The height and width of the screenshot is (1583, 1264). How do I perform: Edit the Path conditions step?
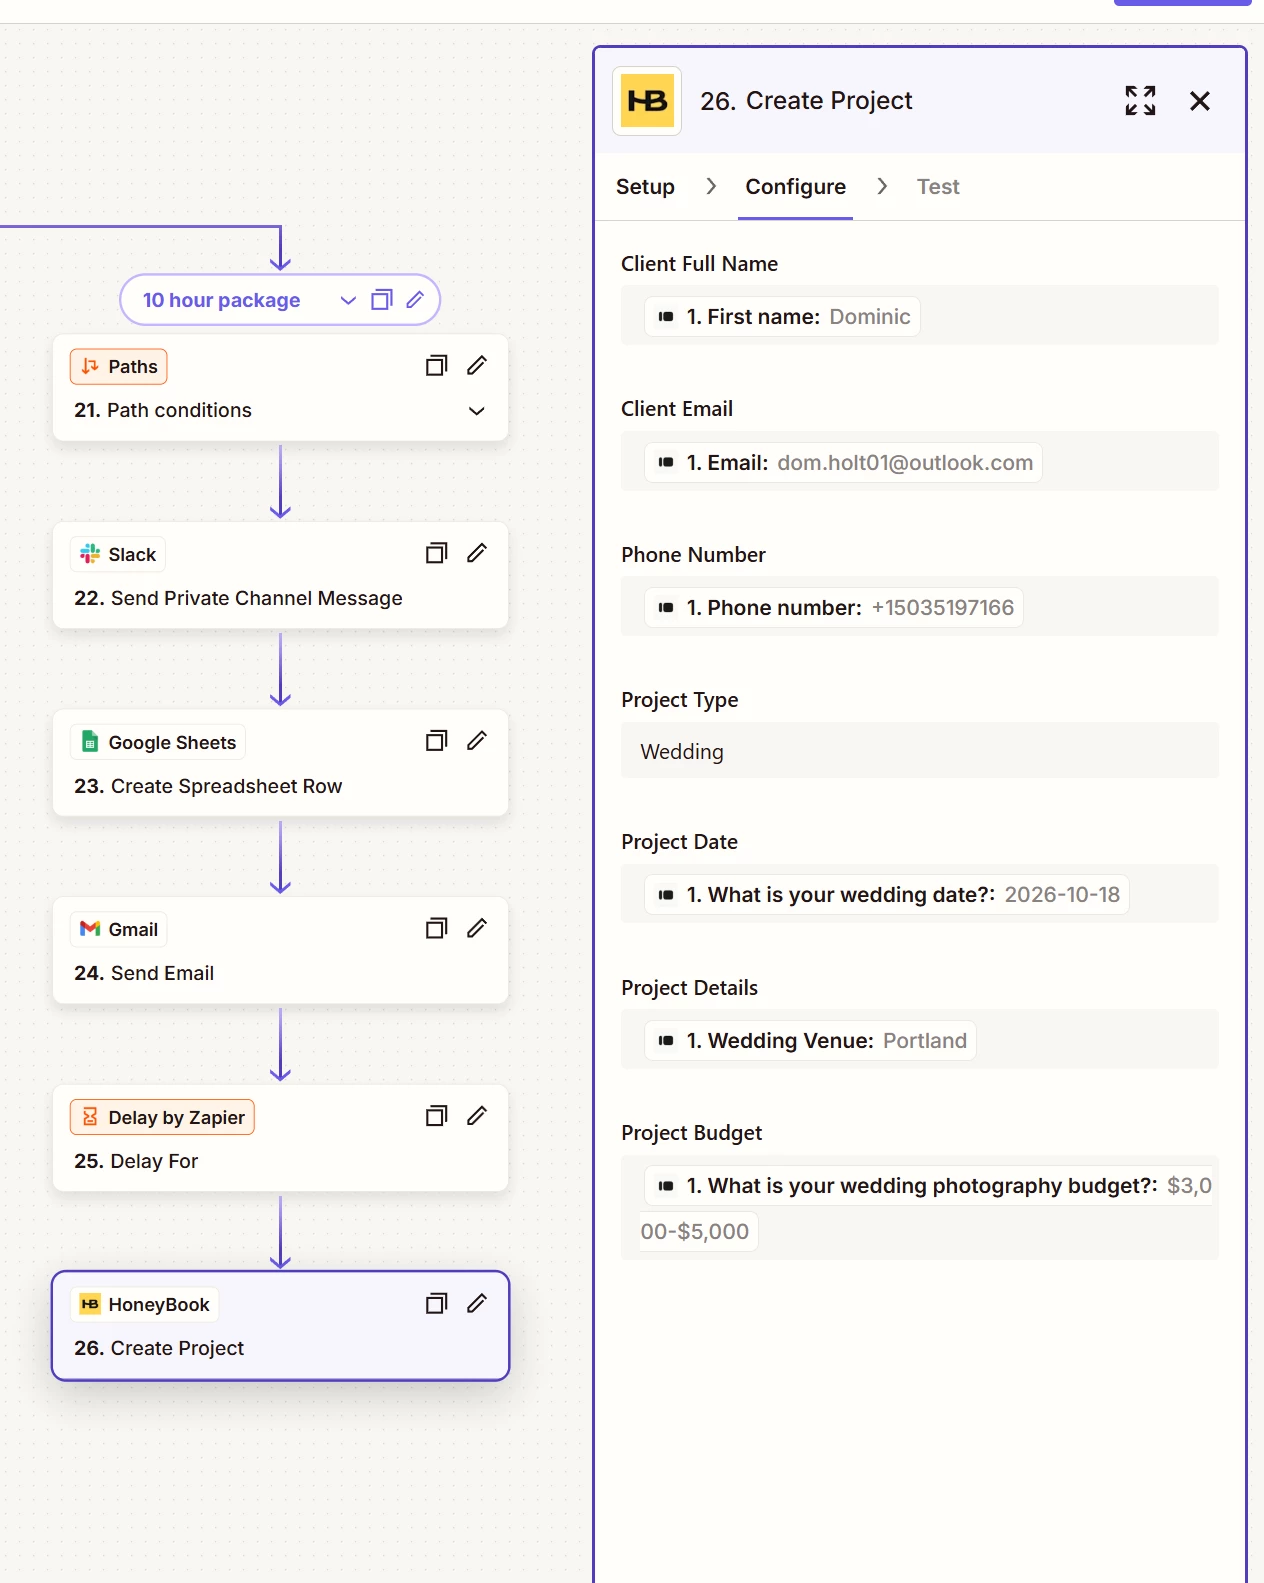(477, 366)
